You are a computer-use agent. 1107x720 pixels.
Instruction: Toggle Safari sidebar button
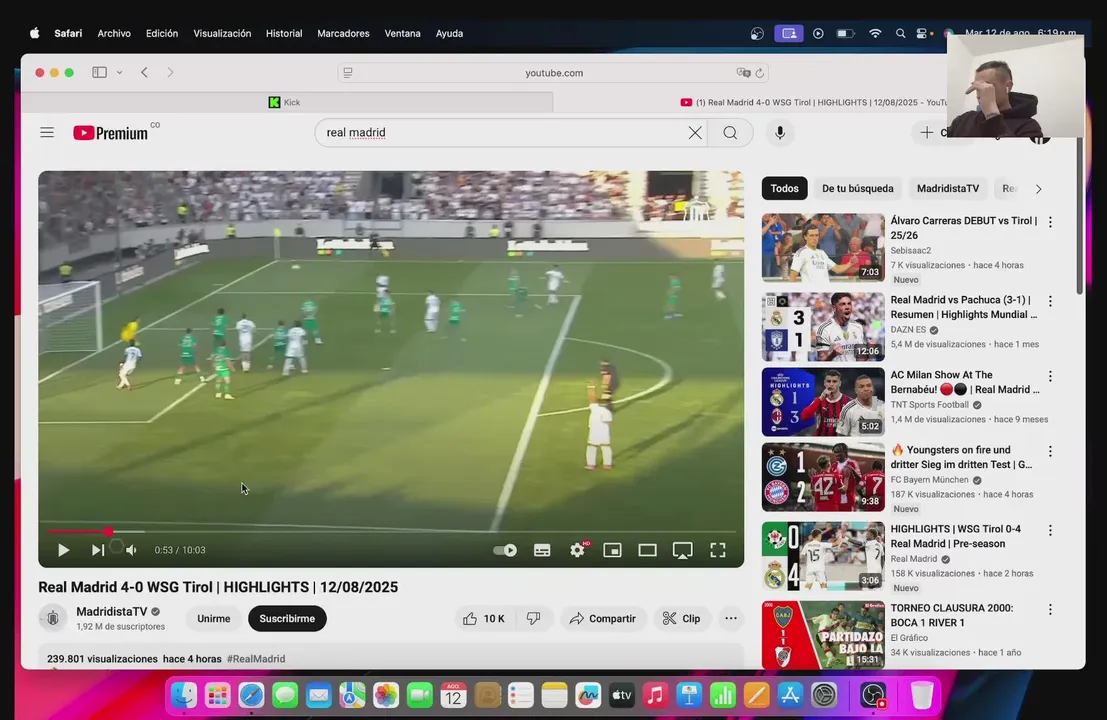click(100, 72)
